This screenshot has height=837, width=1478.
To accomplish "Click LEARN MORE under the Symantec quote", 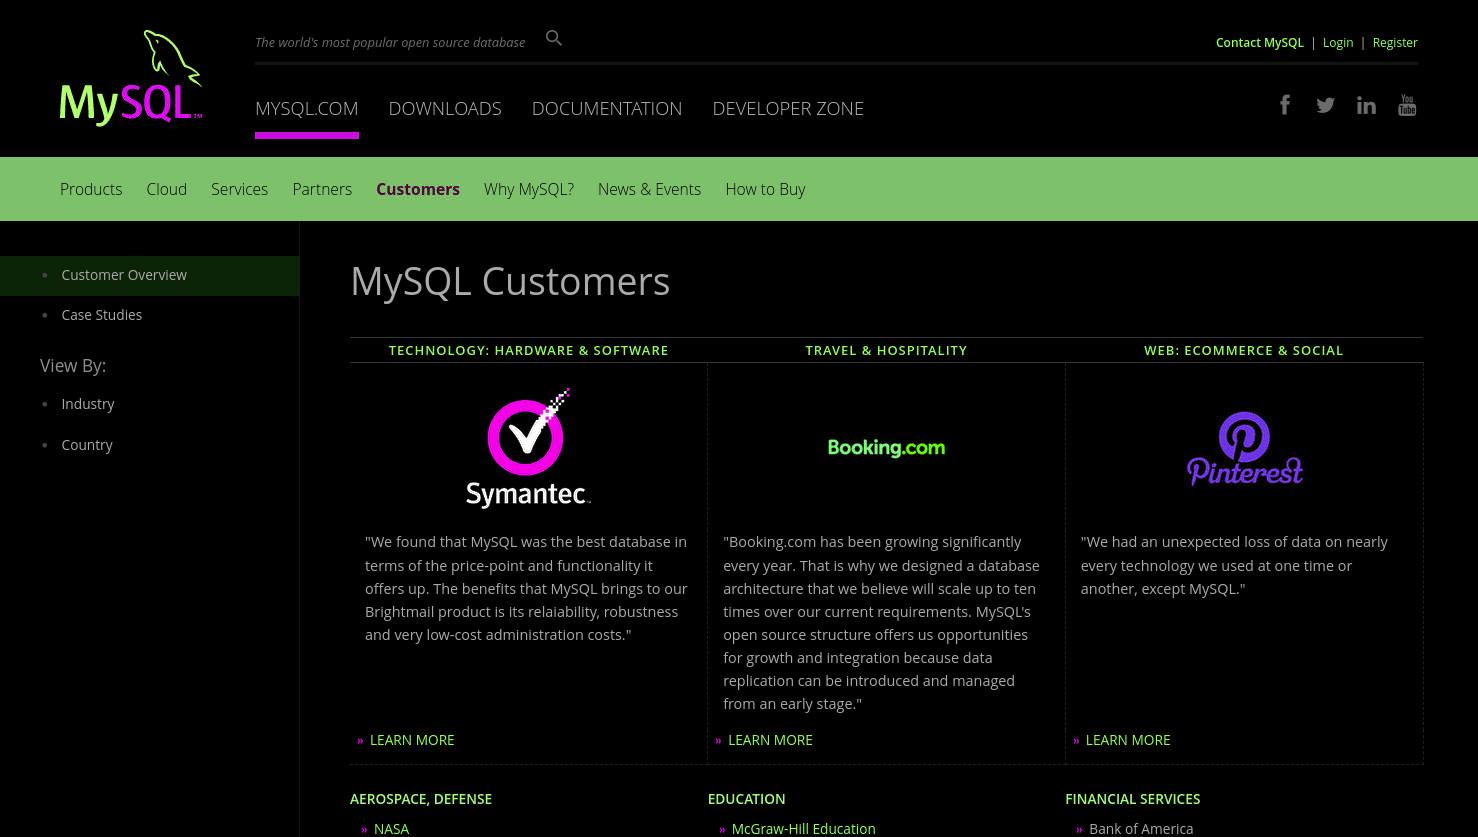I will (x=412, y=740).
